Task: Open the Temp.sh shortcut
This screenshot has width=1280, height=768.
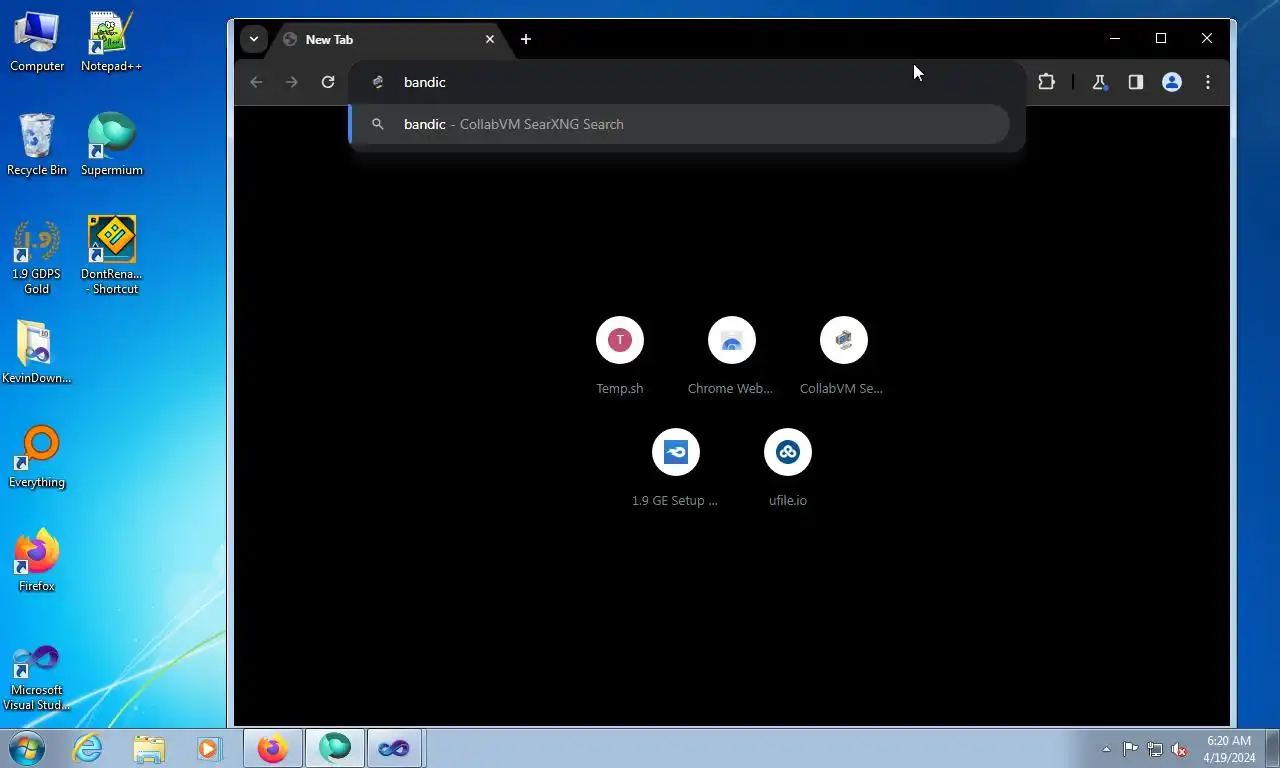Action: point(620,356)
